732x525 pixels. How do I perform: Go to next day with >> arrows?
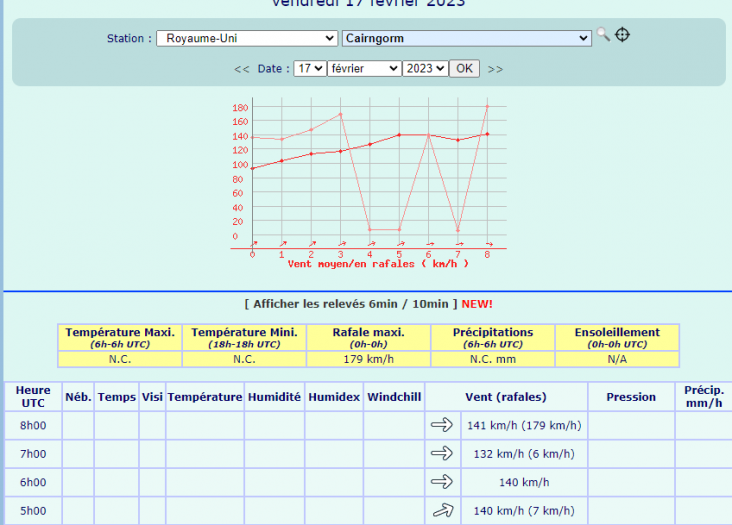pyautogui.click(x=495, y=69)
